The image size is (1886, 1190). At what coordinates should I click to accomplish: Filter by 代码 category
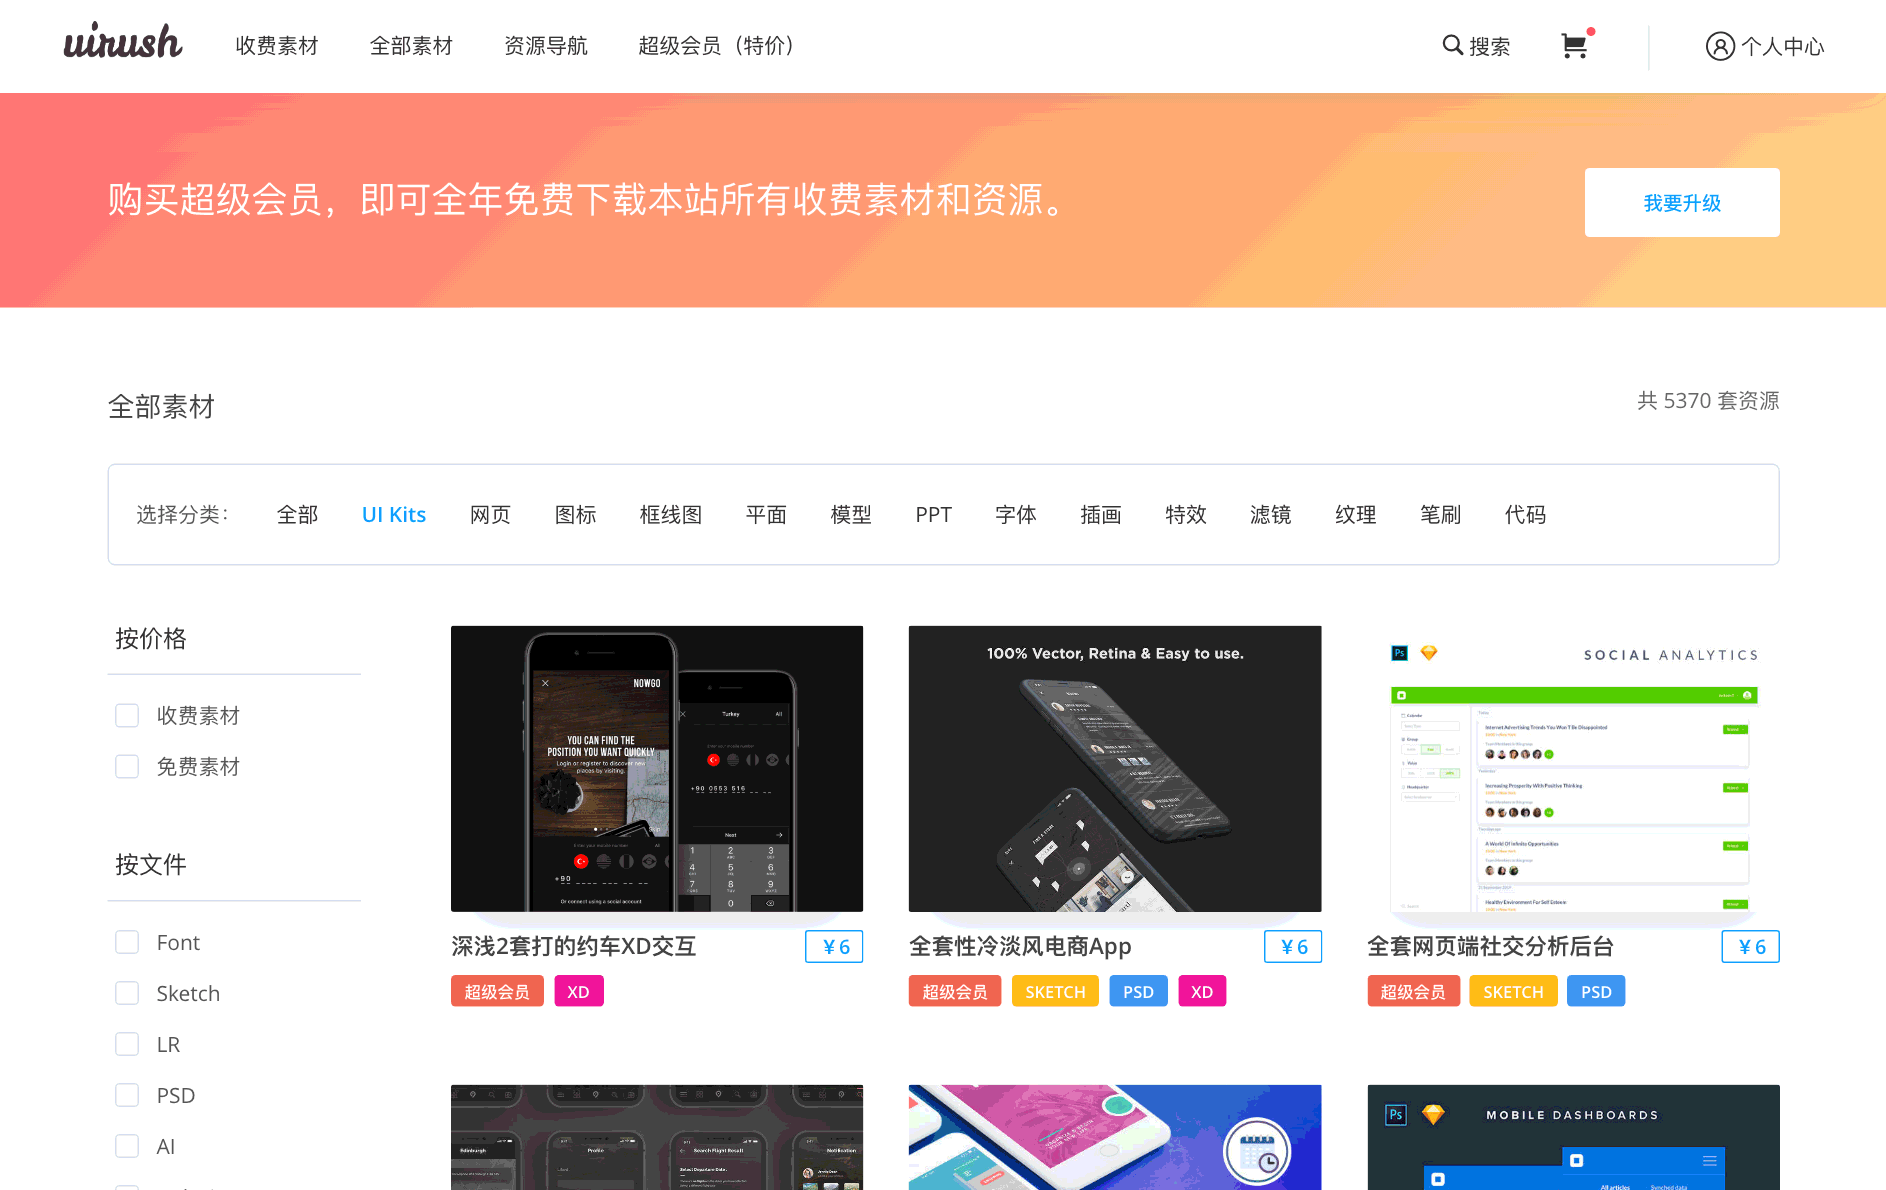[x=1526, y=515]
